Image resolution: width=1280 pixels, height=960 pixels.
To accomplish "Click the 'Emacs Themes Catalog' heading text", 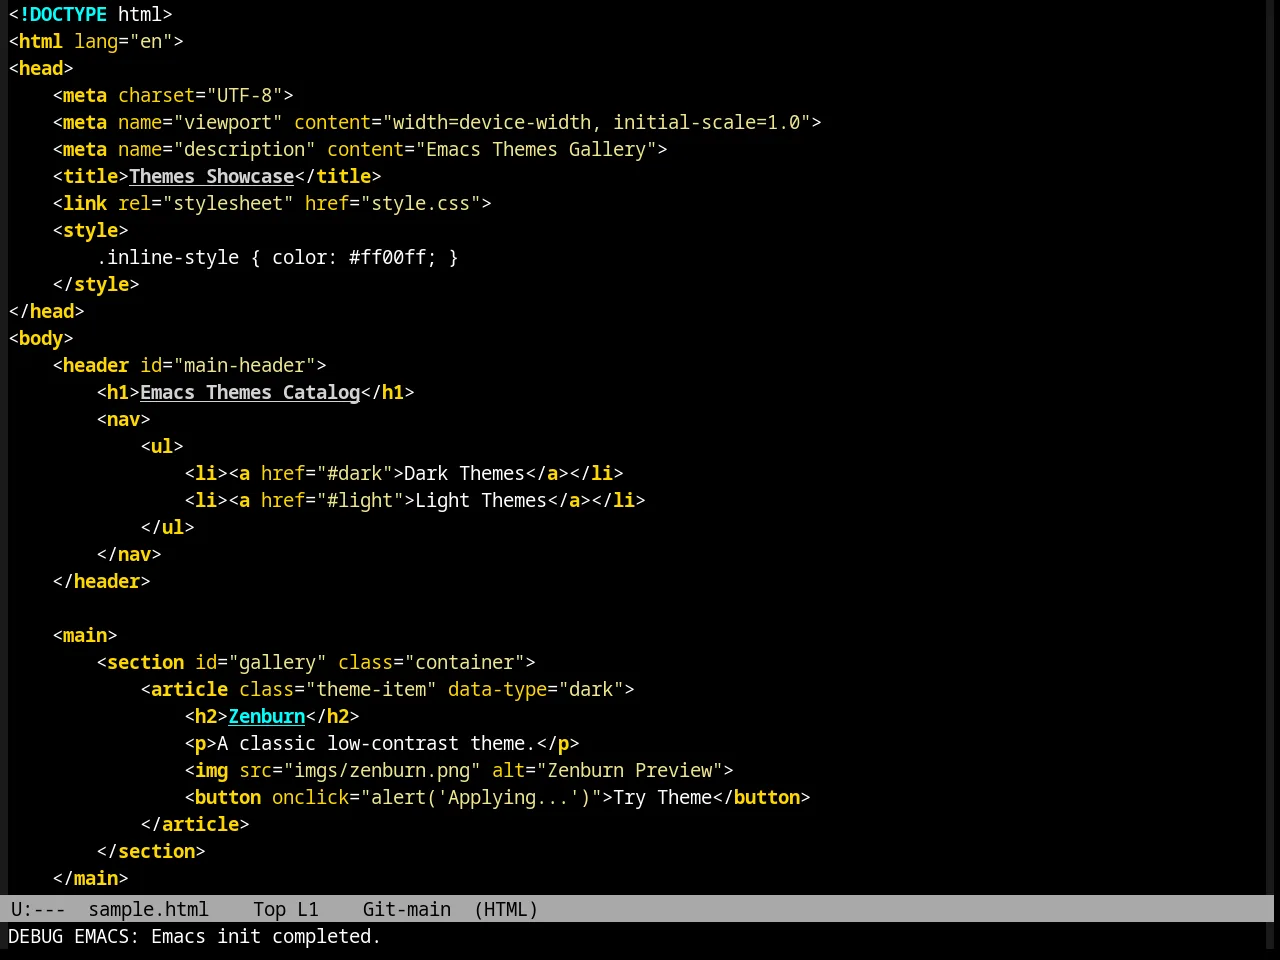I will 250,392.
